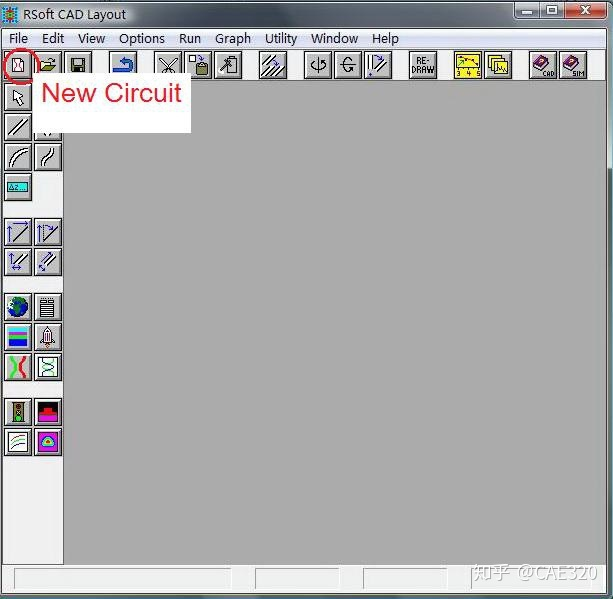Minimize the RSoft CAD Layout window
The width and height of the screenshot is (613, 599).
pos(527,10)
